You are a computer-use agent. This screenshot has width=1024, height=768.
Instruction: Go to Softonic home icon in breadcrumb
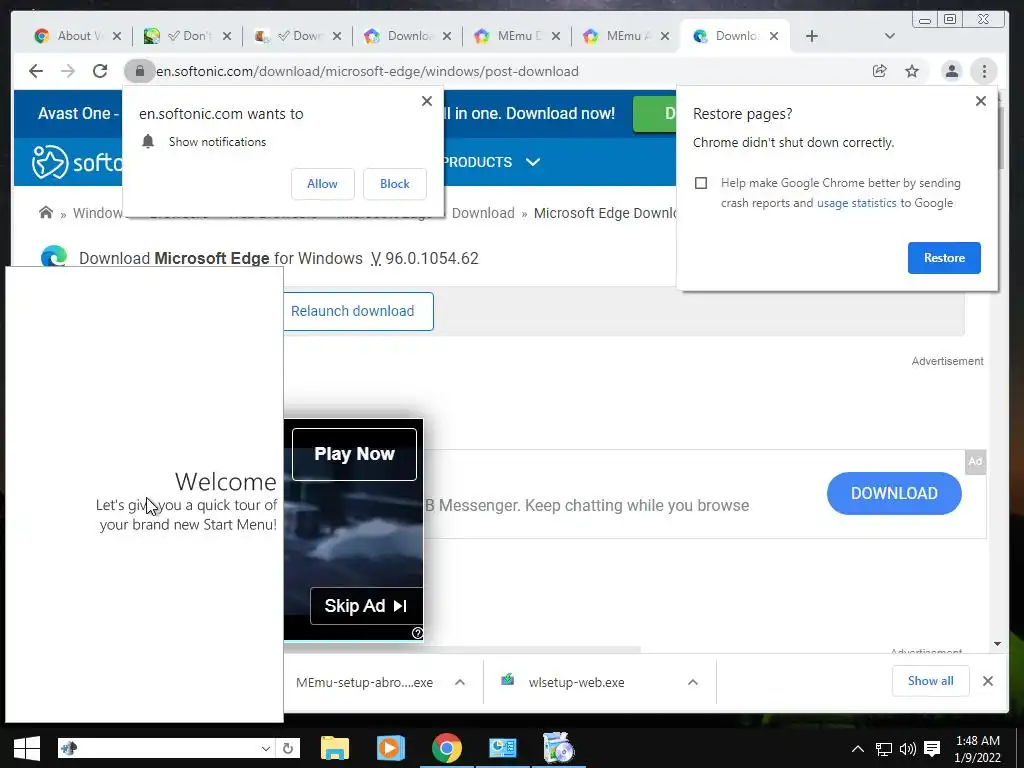point(46,212)
